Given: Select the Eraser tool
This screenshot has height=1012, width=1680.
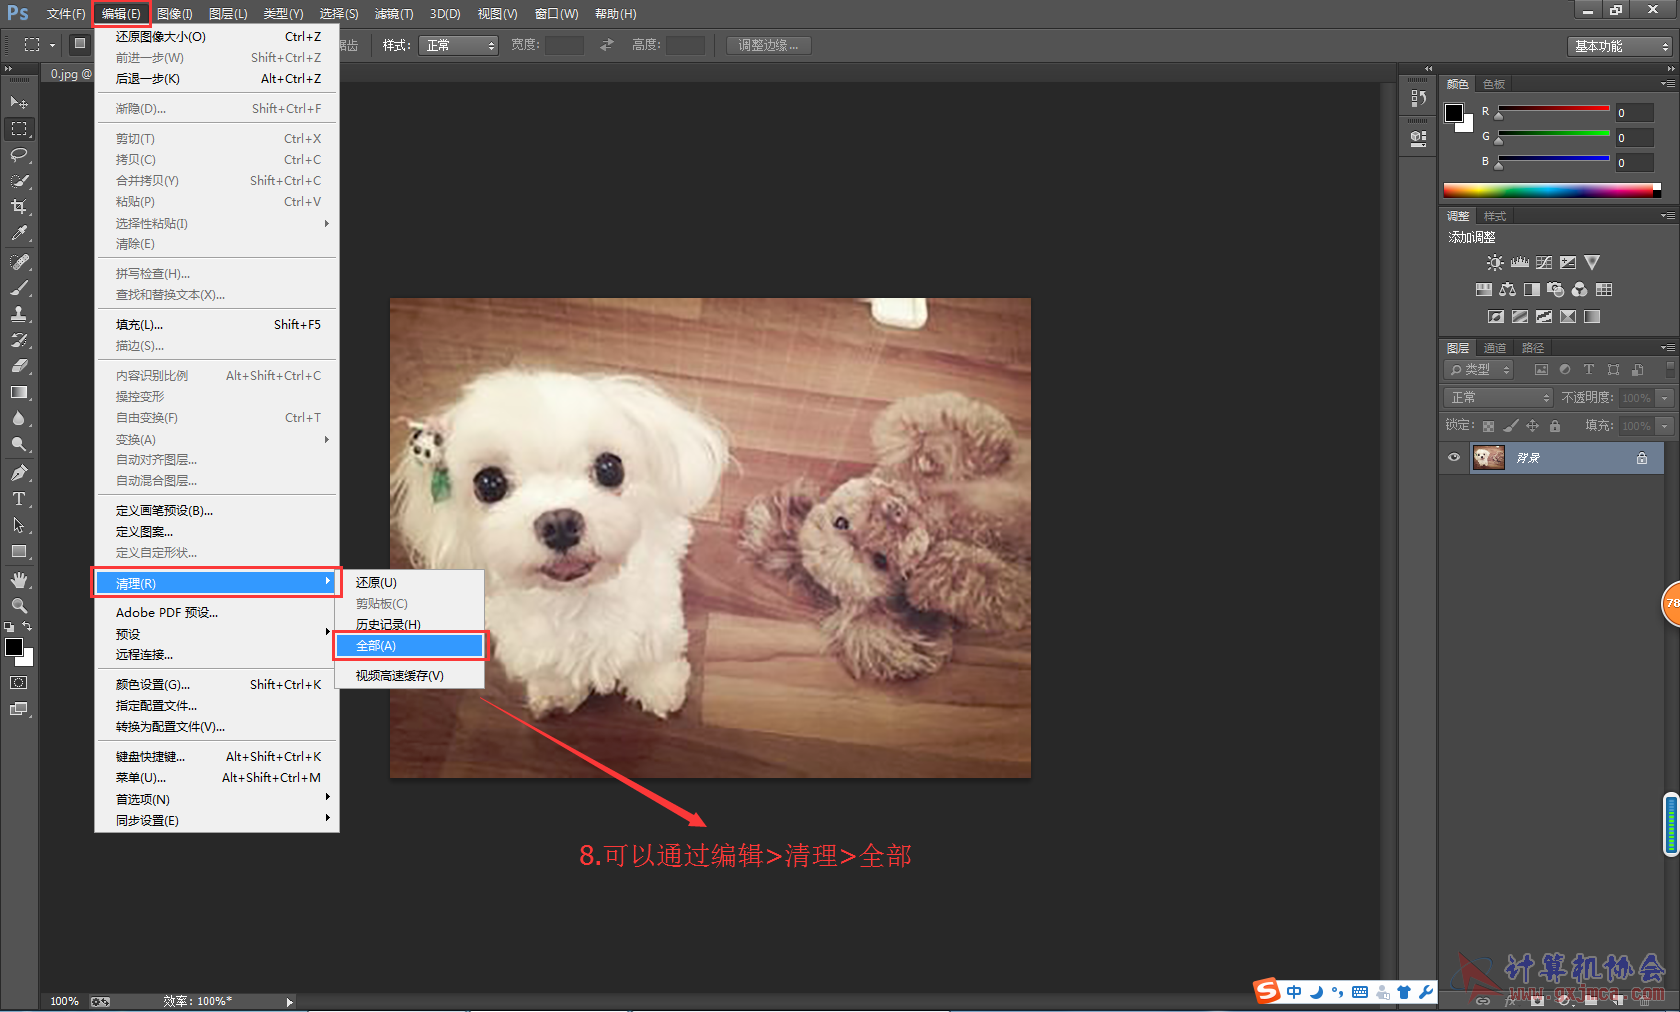Looking at the screenshot, I should [19, 366].
